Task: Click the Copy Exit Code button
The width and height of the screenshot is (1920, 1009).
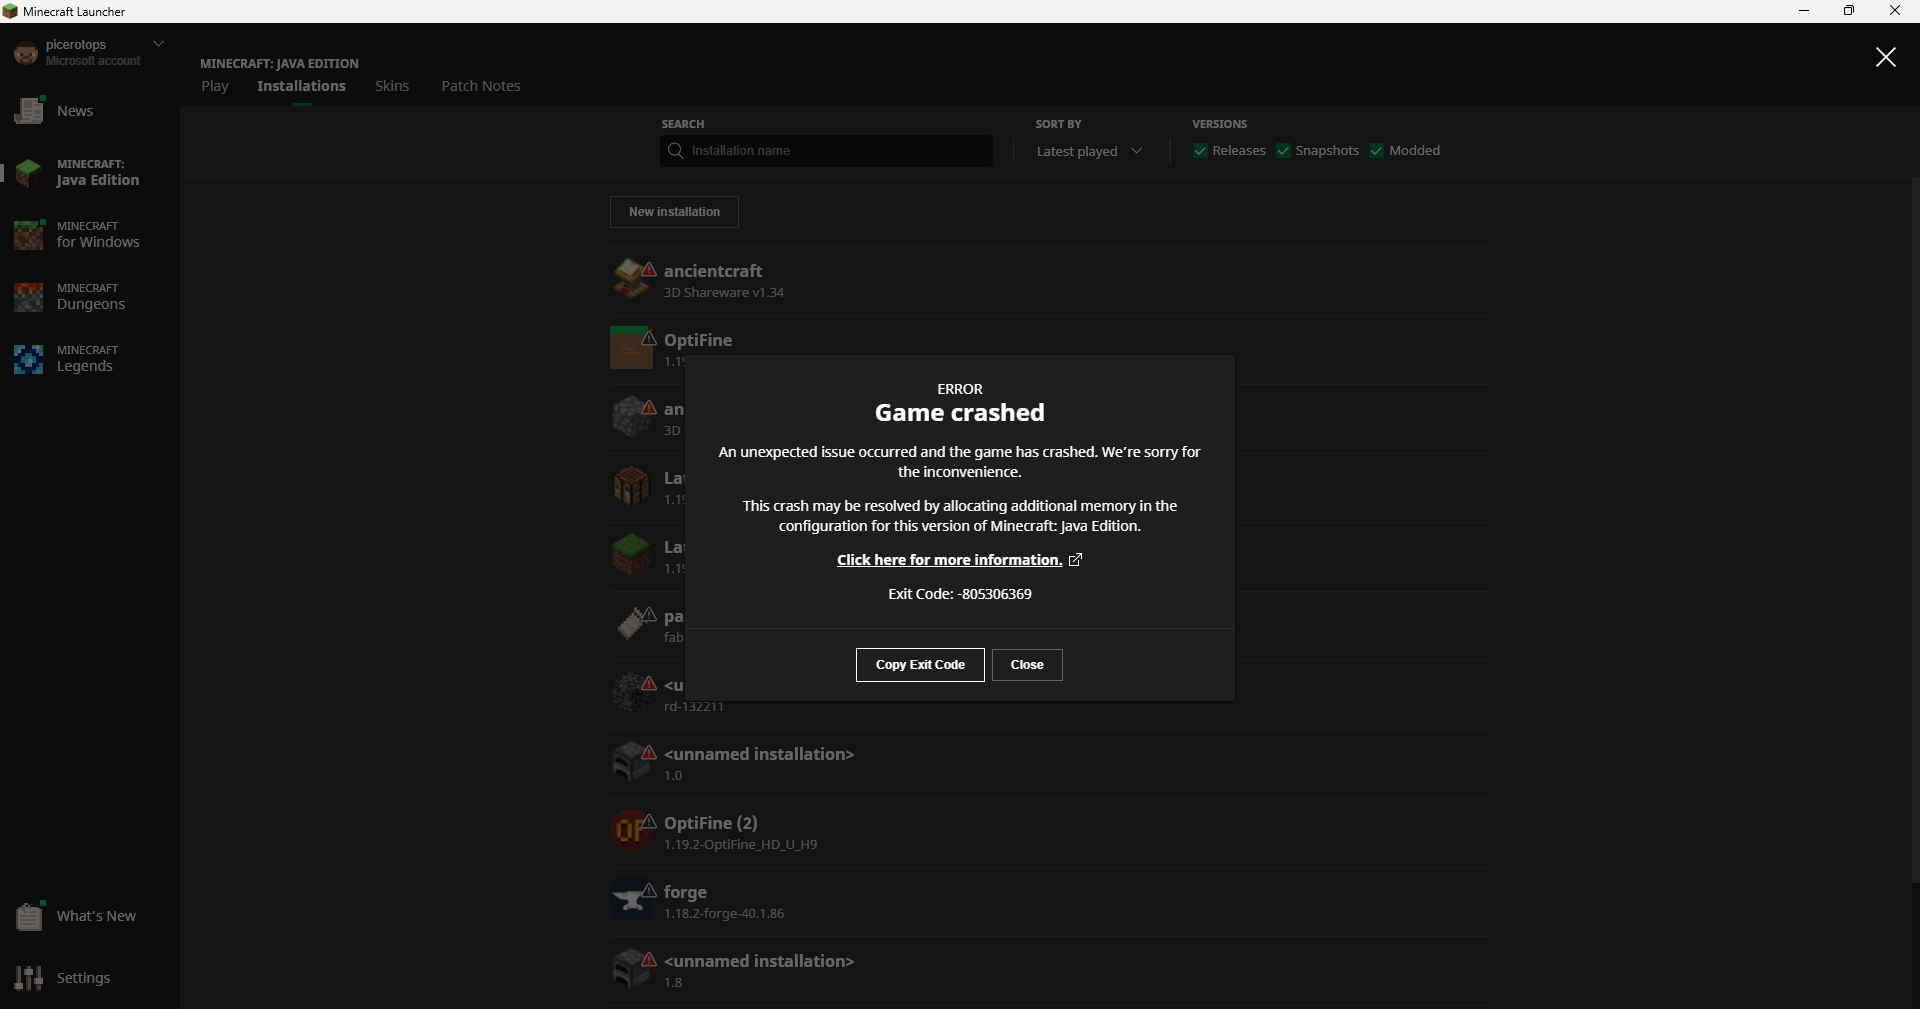Action: (920, 665)
